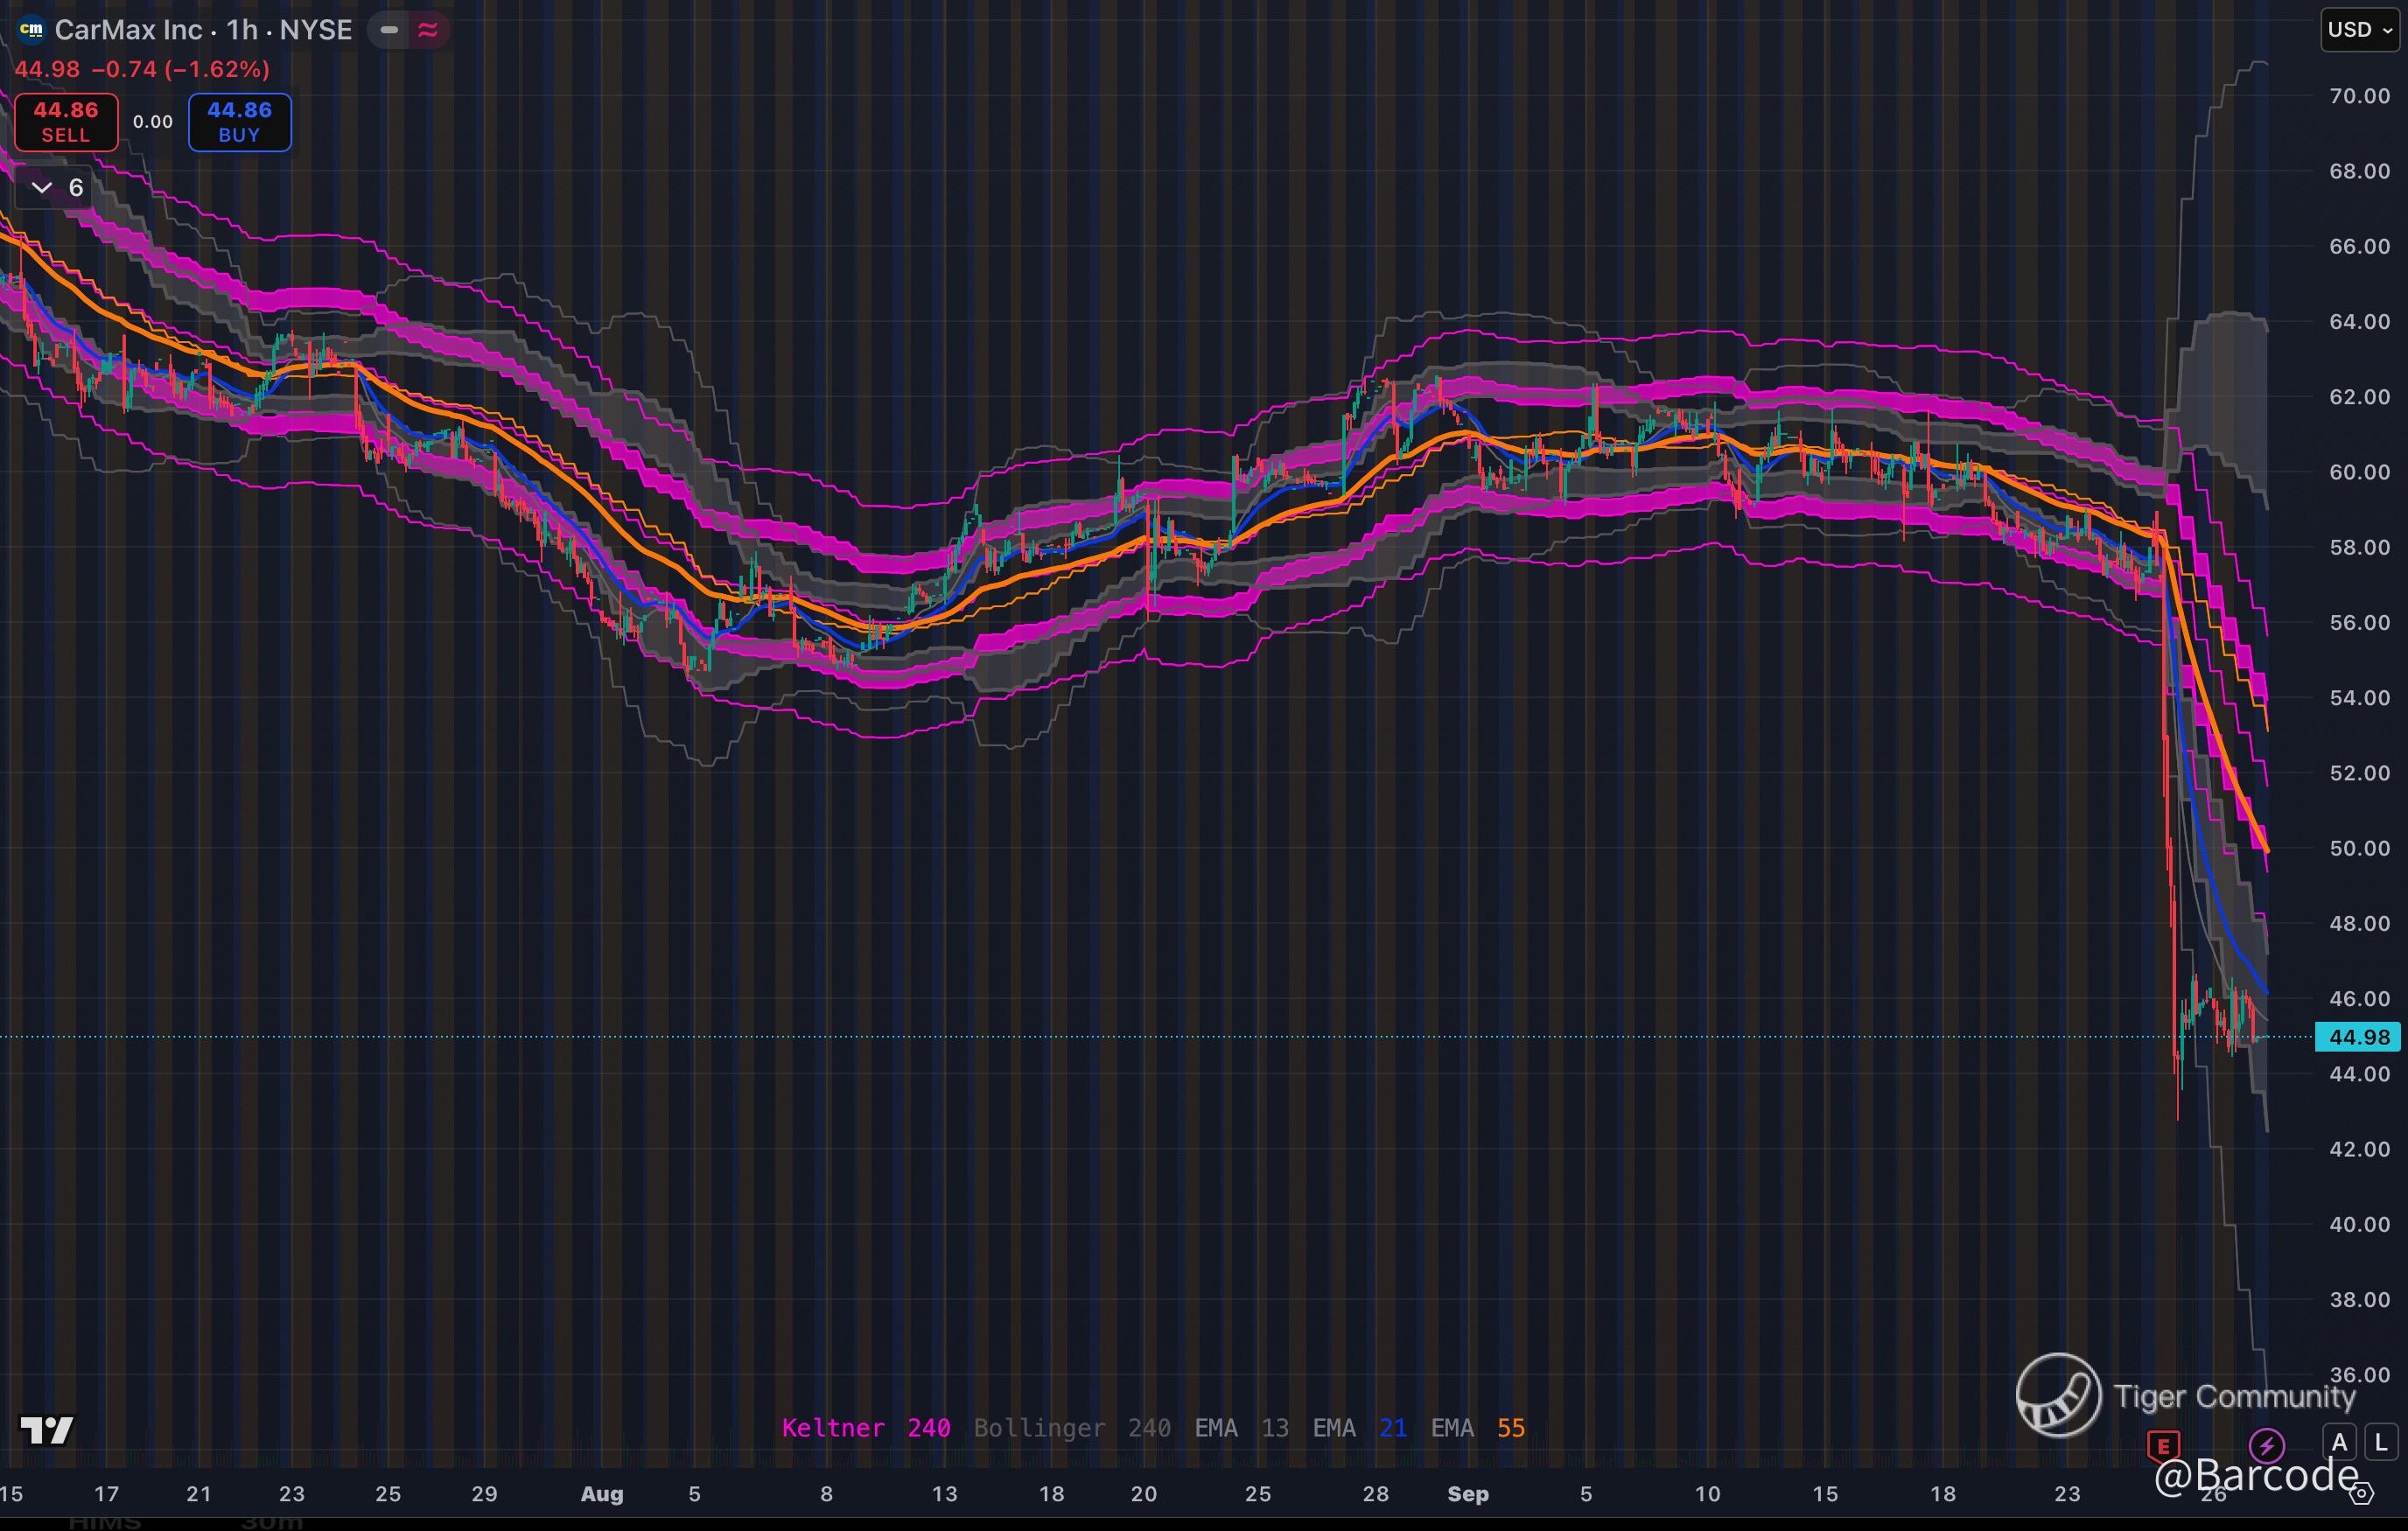Toggle auto scale A button
The width and height of the screenshot is (2408, 1531).
pos(2339,1442)
